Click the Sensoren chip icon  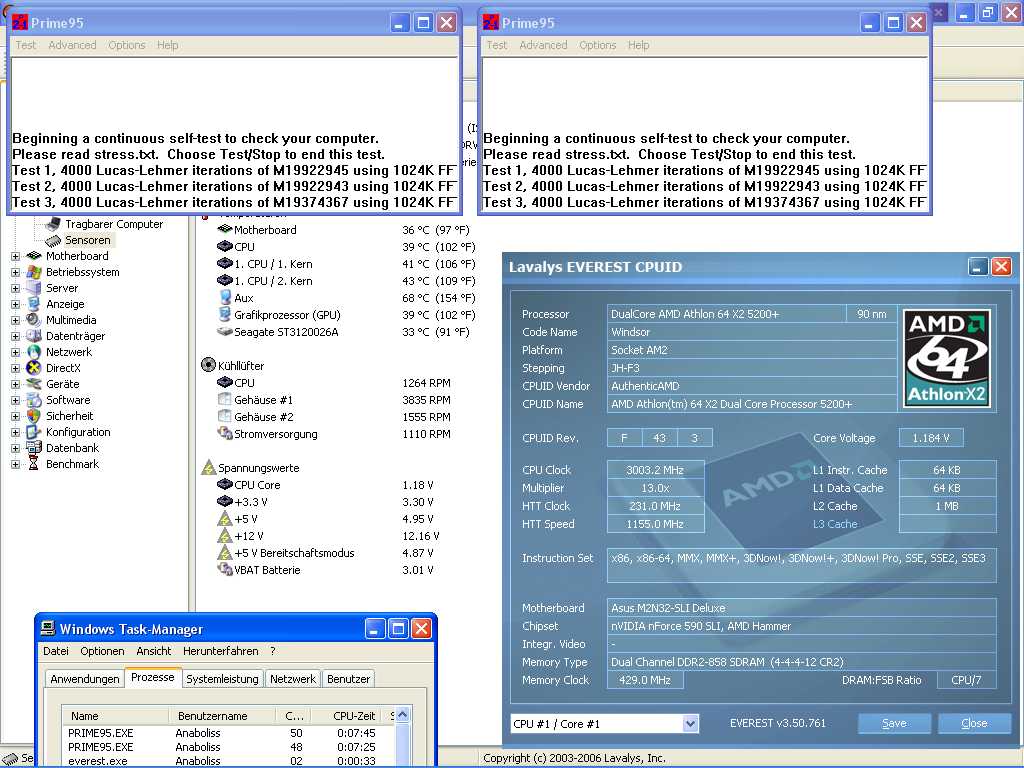pyautogui.click(x=53, y=240)
